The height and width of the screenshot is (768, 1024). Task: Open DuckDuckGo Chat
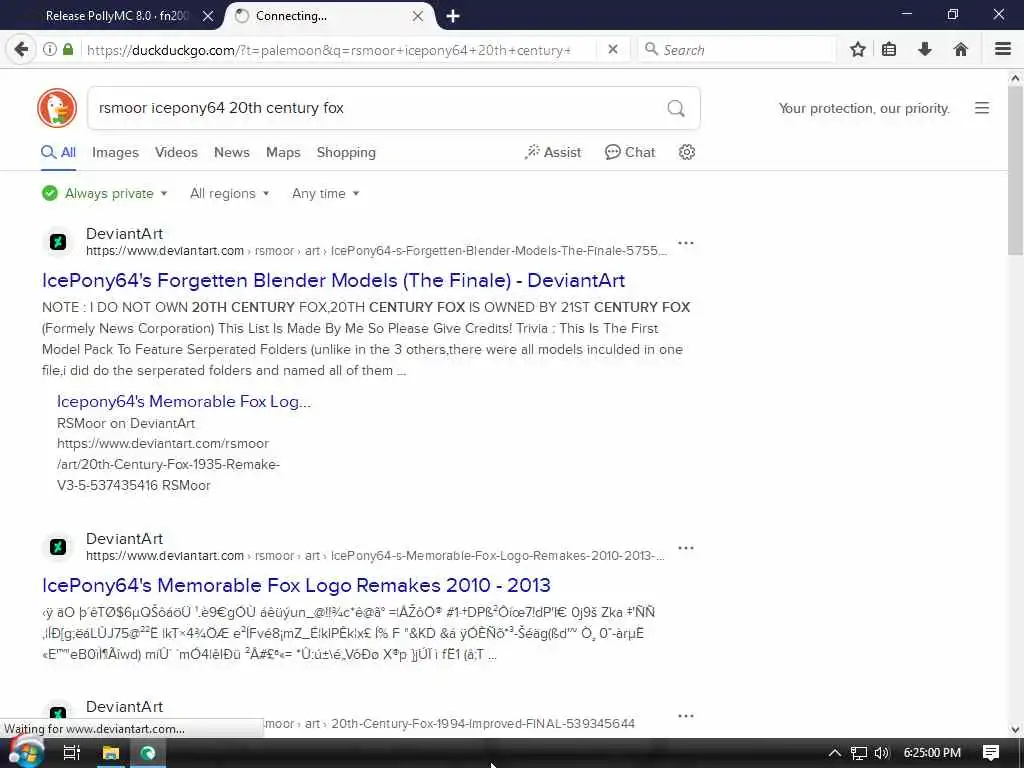(630, 152)
